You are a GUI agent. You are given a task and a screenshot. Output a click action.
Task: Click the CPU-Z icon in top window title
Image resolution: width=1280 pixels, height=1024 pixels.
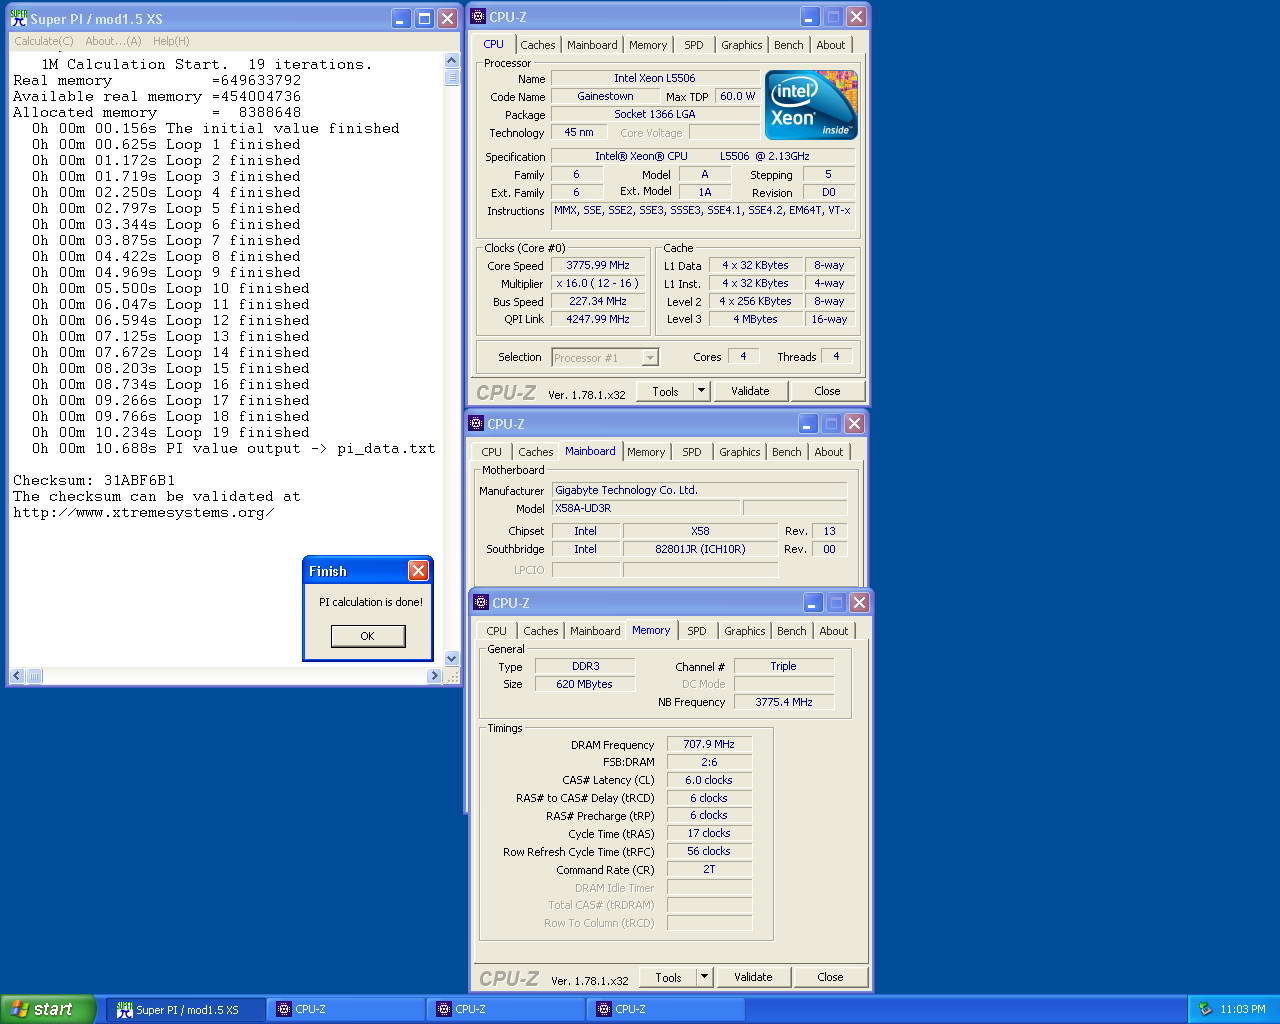pyautogui.click(x=478, y=17)
